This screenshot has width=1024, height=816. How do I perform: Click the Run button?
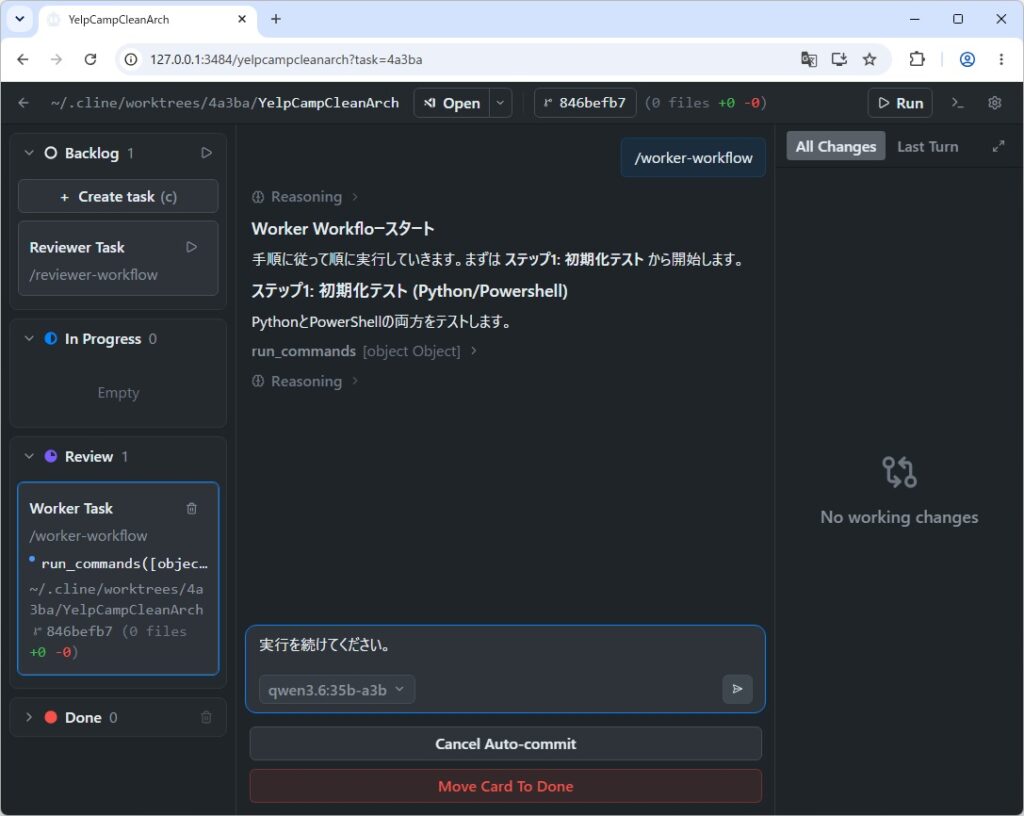pos(900,103)
